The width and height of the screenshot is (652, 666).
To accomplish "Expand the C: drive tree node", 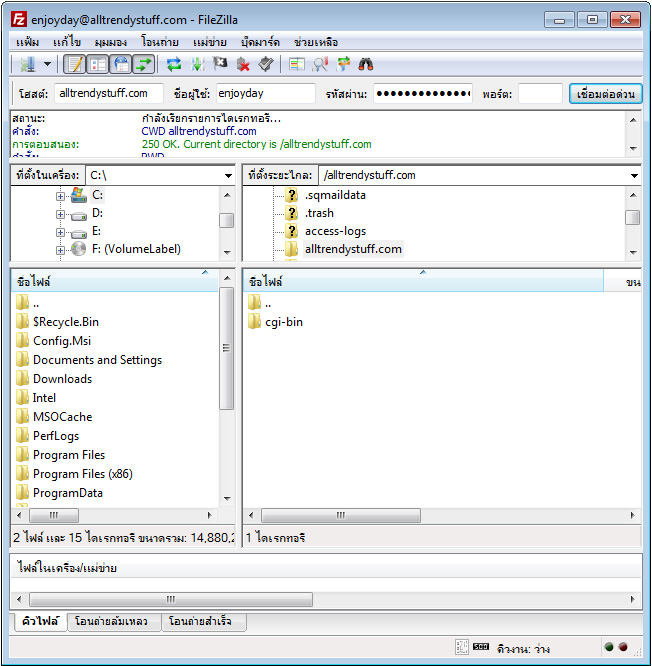I will click(x=60, y=196).
